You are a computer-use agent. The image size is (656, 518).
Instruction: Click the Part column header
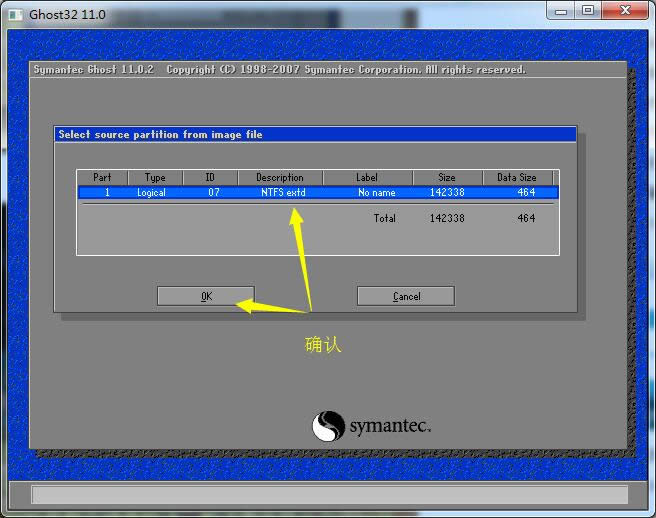102,177
